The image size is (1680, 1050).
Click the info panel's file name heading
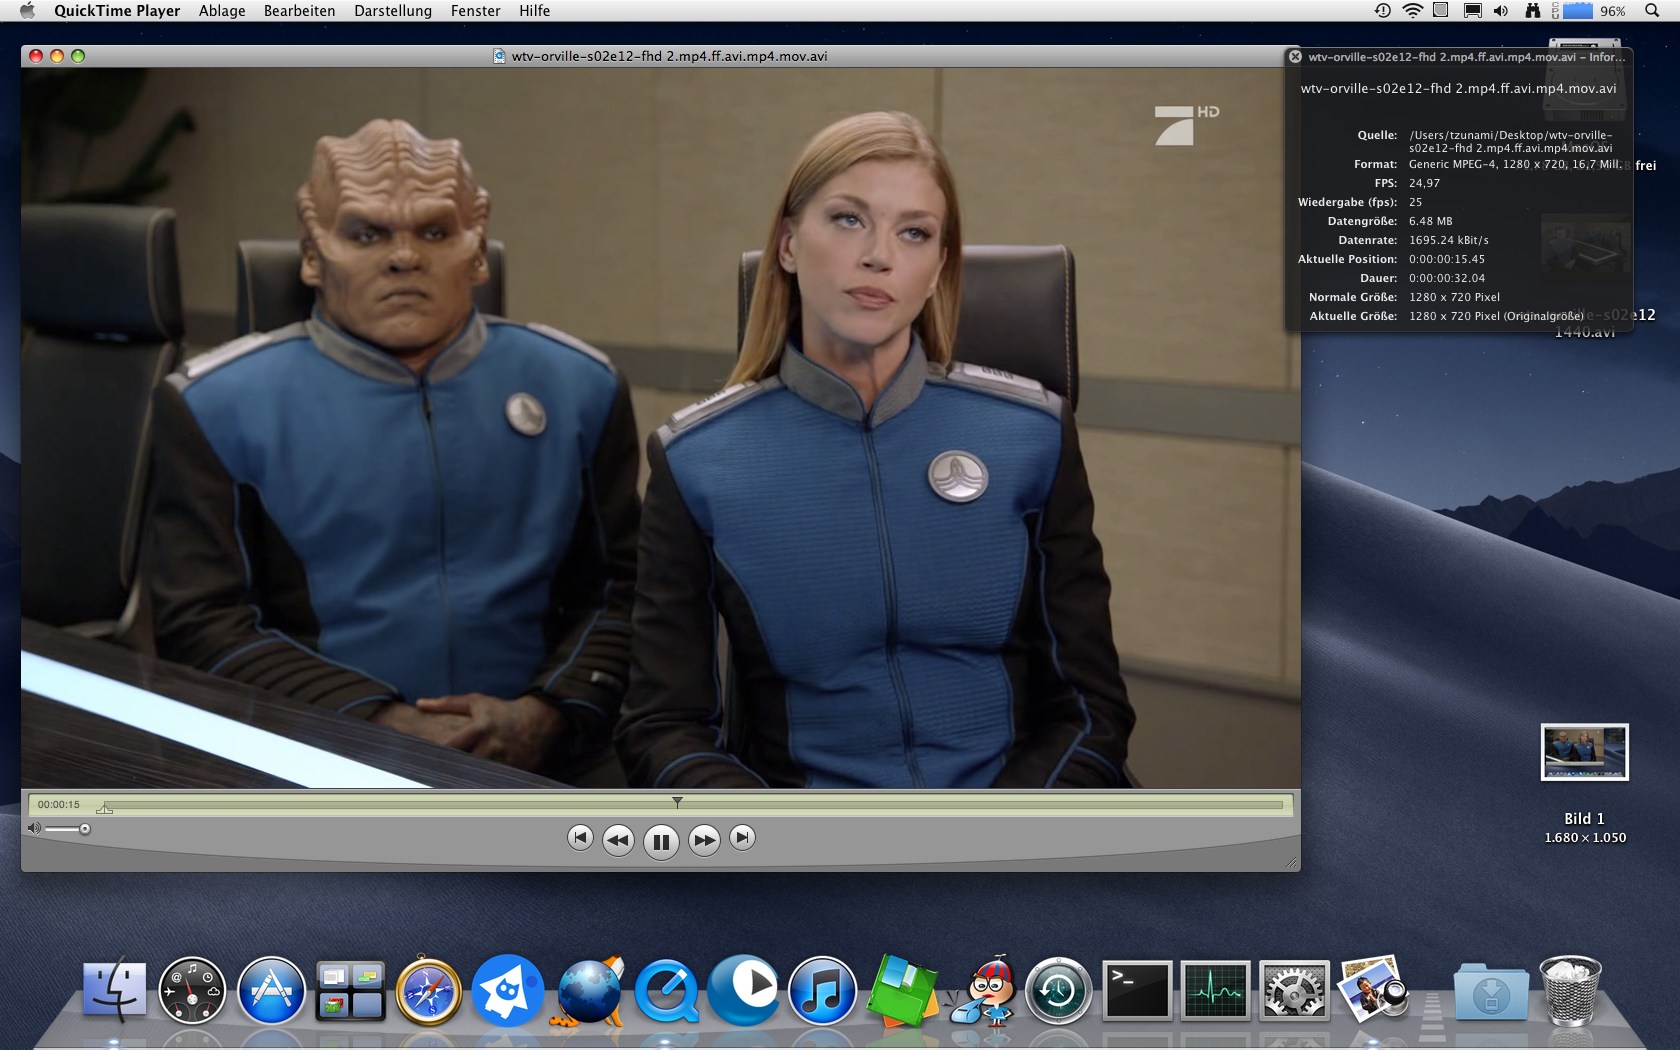pyautogui.click(x=1458, y=88)
